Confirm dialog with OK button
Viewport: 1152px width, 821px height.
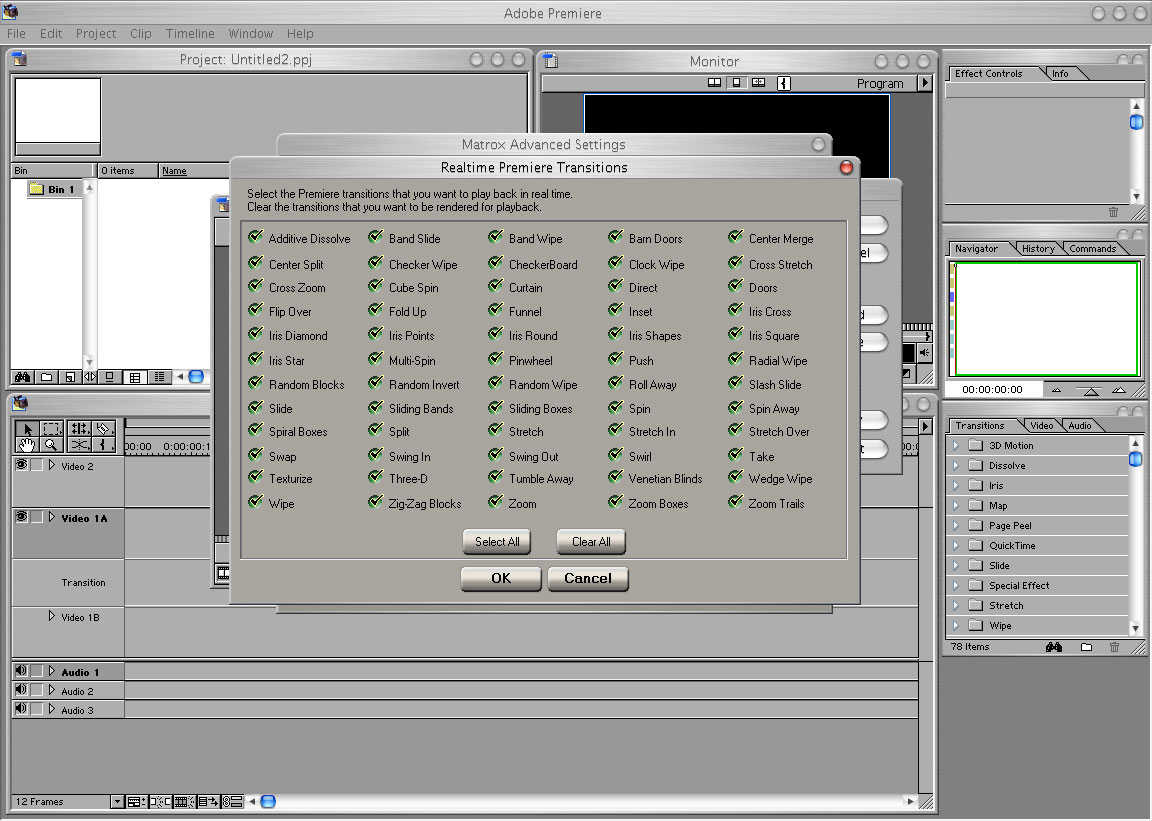pos(501,578)
